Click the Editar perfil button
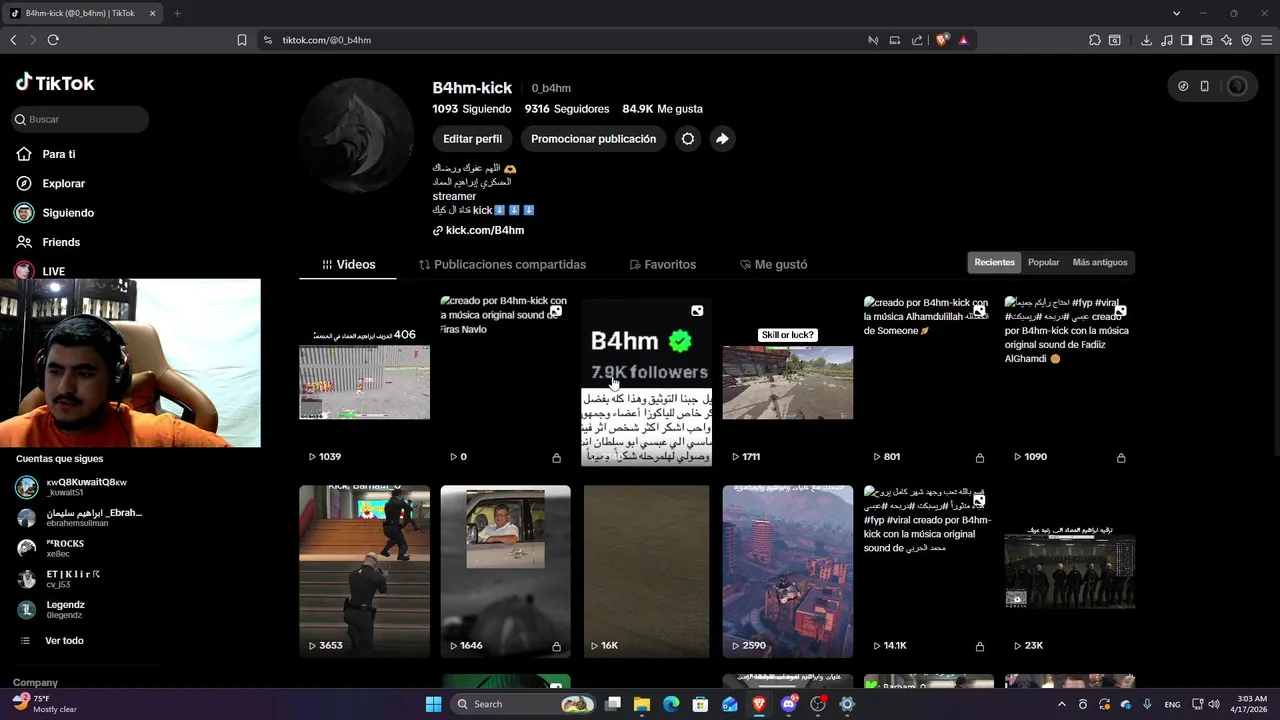 point(472,139)
